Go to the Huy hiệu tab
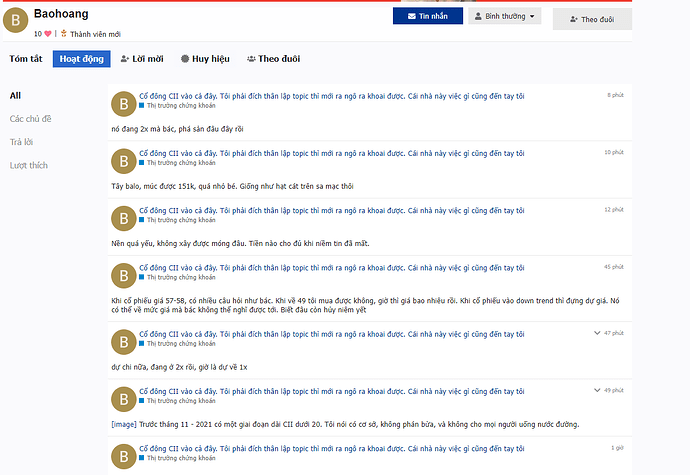Screen dimensions: 690x475 click(x=206, y=59)
